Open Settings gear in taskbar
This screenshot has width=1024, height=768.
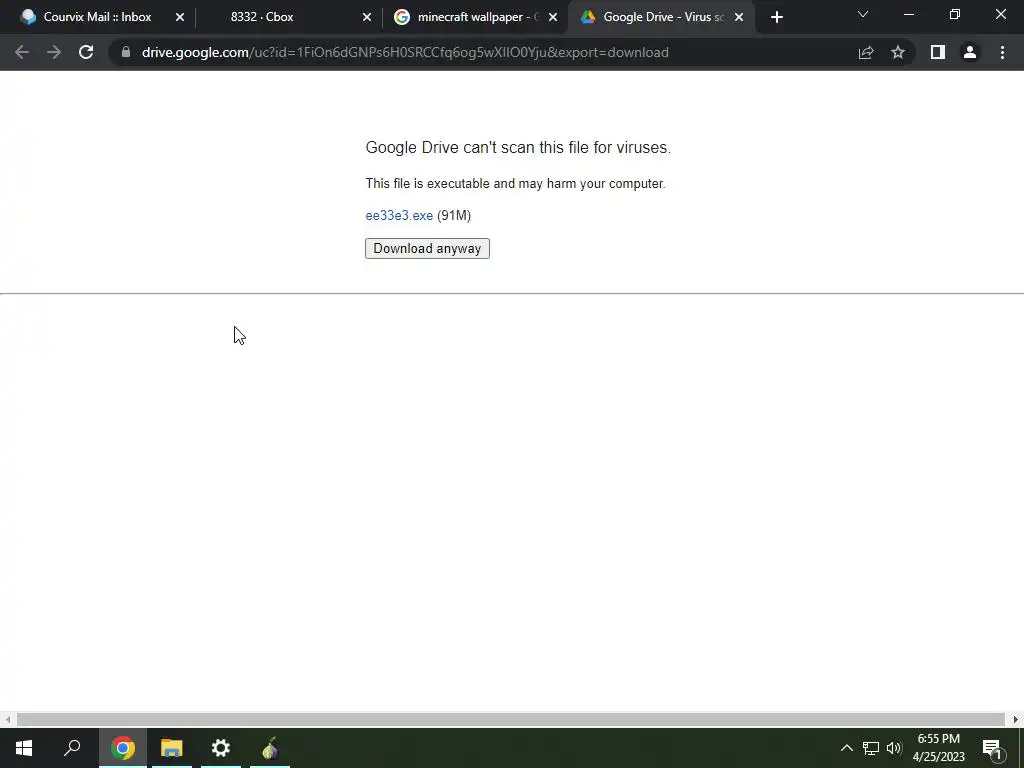pos(221,748)
